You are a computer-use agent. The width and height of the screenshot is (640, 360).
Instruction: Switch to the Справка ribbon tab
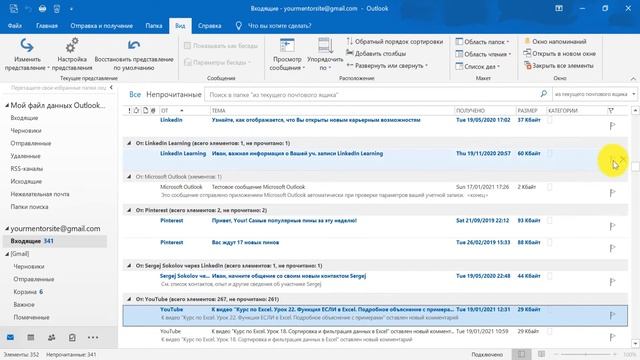[209, 26]
